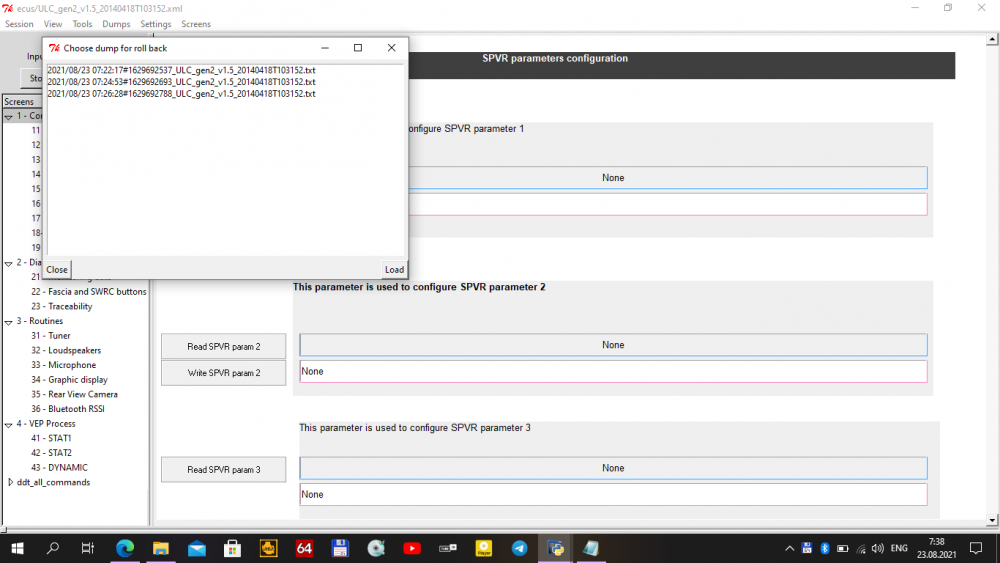The height and width of the screenshot is (563, 1000).
Task: Open the Bluetooth tray icon
Action: click(825, 548)
